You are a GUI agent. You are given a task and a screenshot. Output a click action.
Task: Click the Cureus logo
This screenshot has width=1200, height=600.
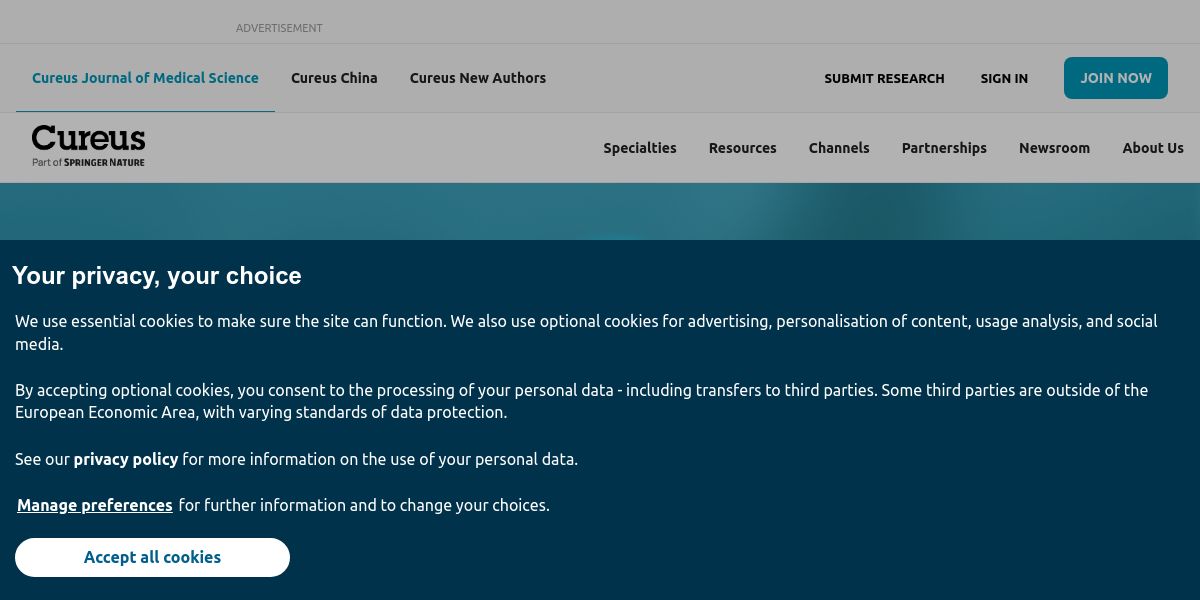(88, 139)
